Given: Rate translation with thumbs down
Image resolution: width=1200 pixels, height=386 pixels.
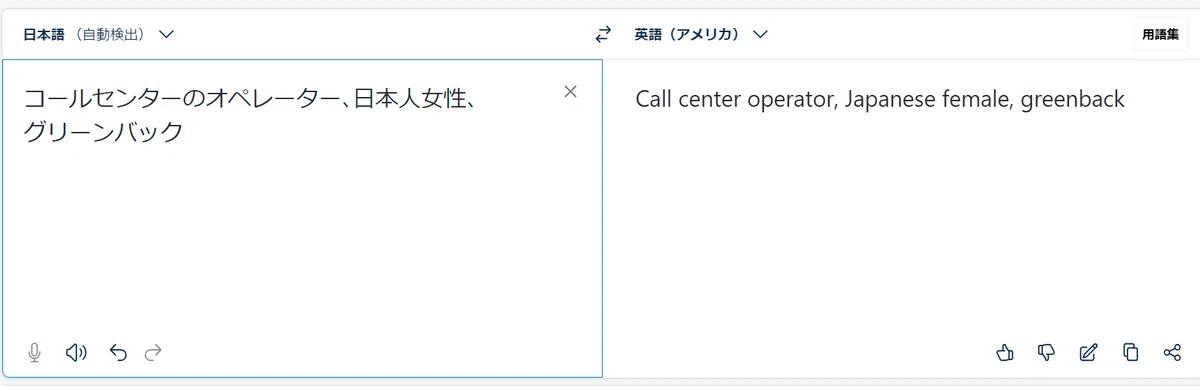Looking at the screenshot, I should [1047, 352].
